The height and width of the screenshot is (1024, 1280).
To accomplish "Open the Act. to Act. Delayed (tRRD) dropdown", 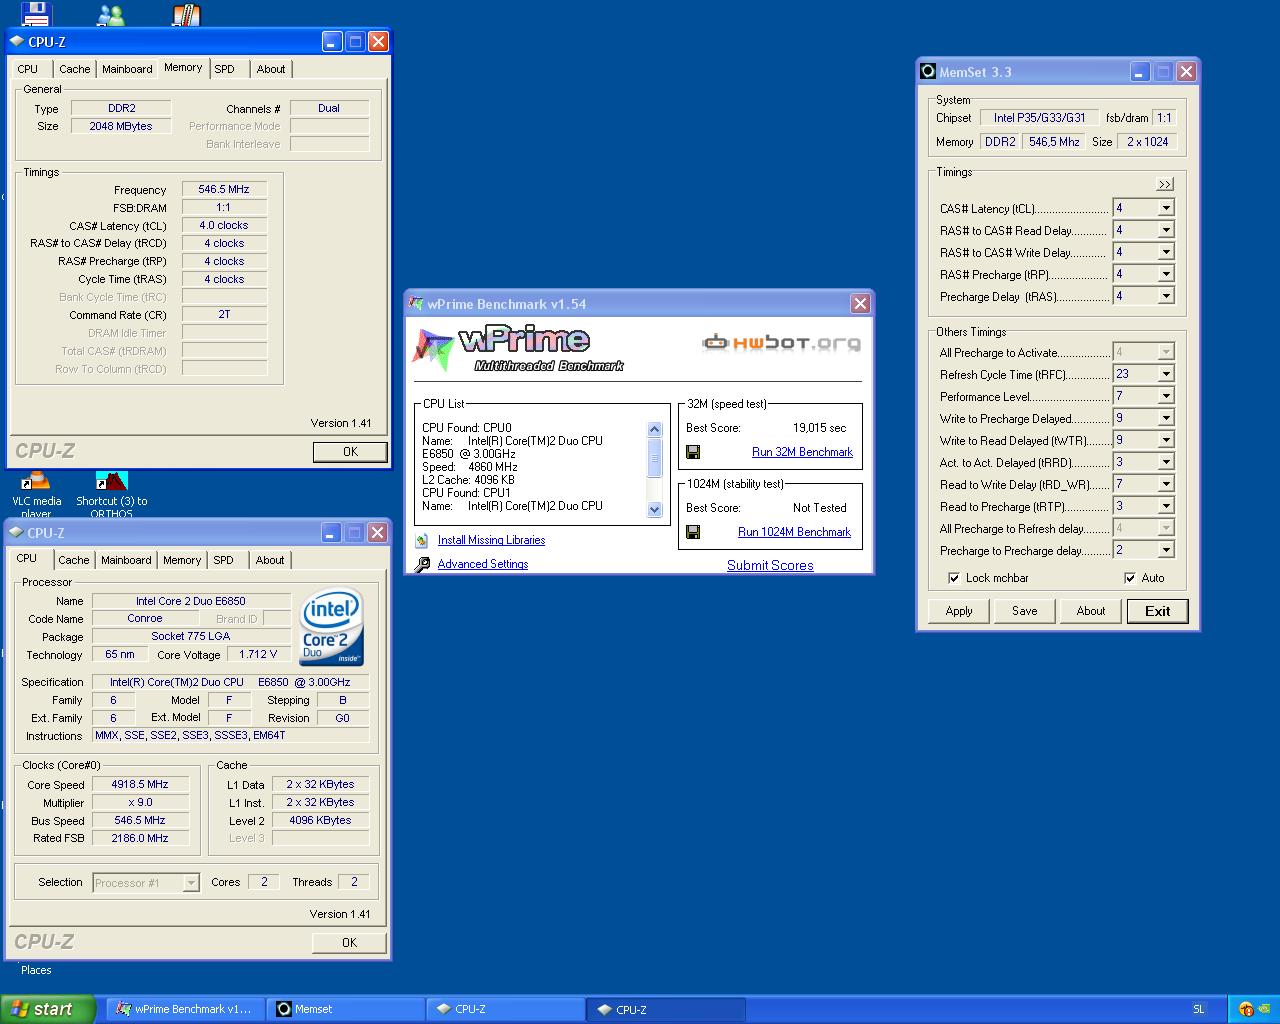I will tap(1166, 462).
